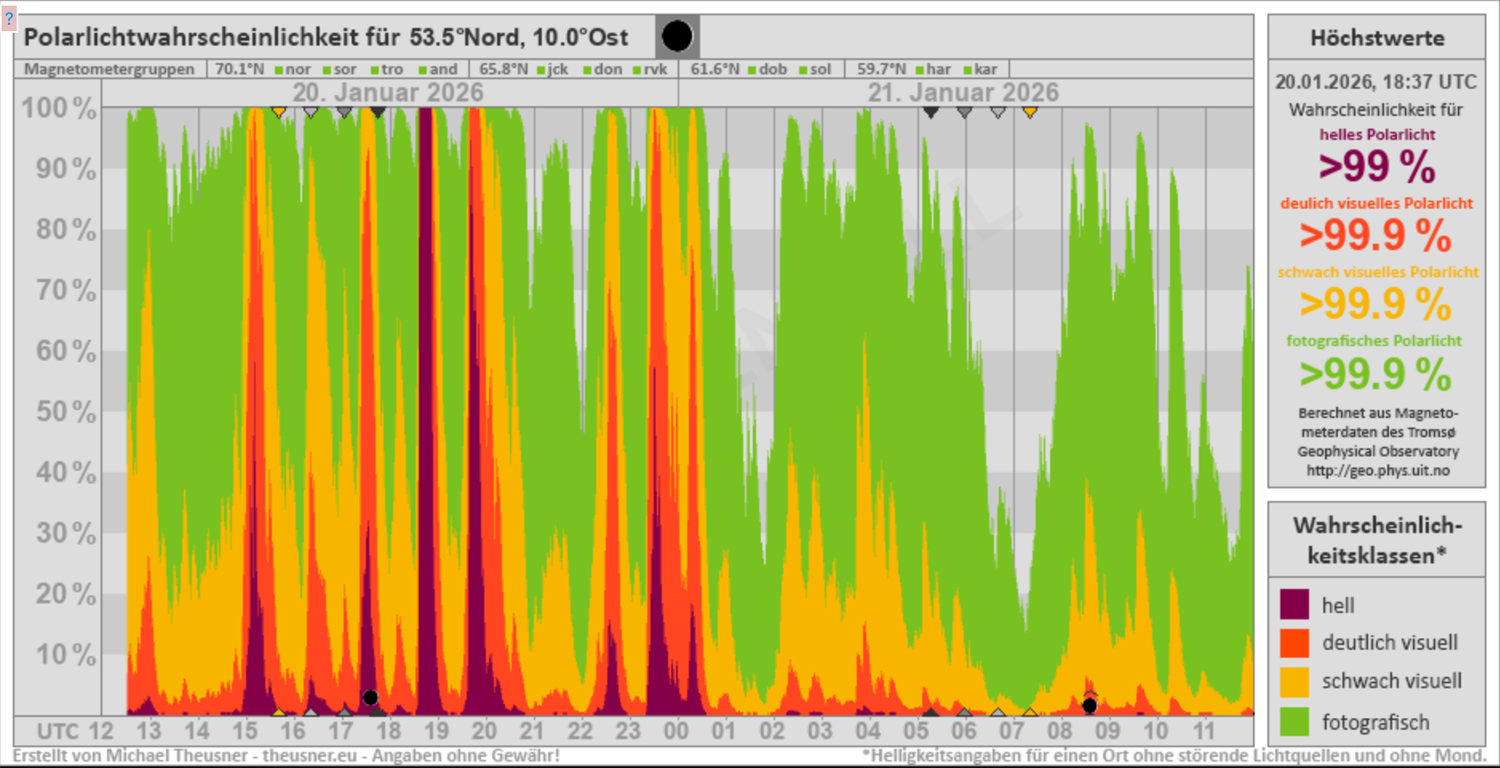Click the green status square beside 'dob'
The image size is (1500, 768).
(751, 70)
